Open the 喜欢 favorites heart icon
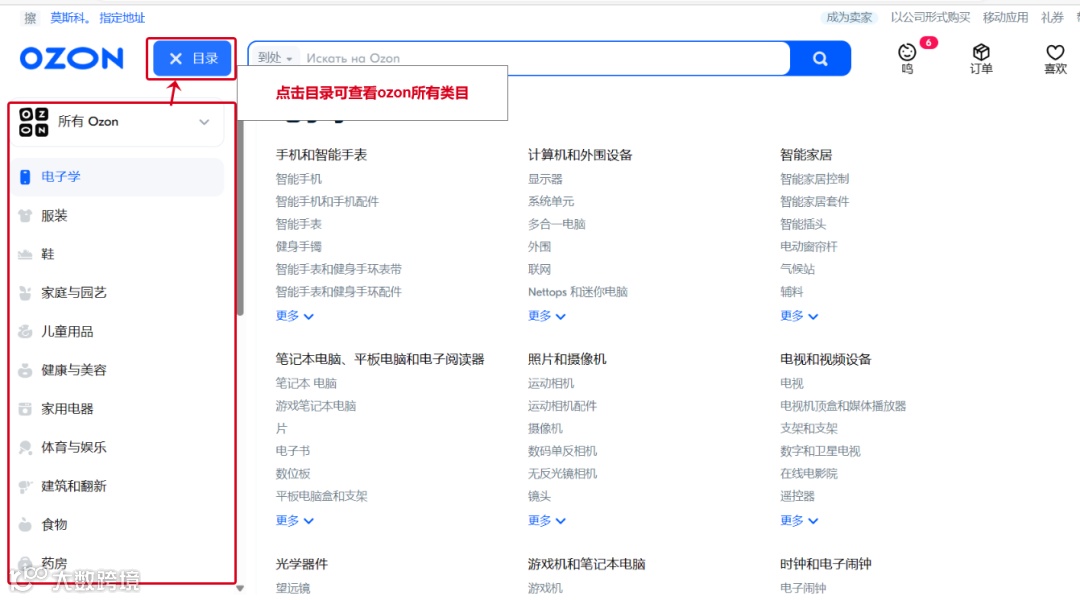Image resolution: width=1080 pixels, height=600 pixels. pyautogui.click(x=1055, y=52)
